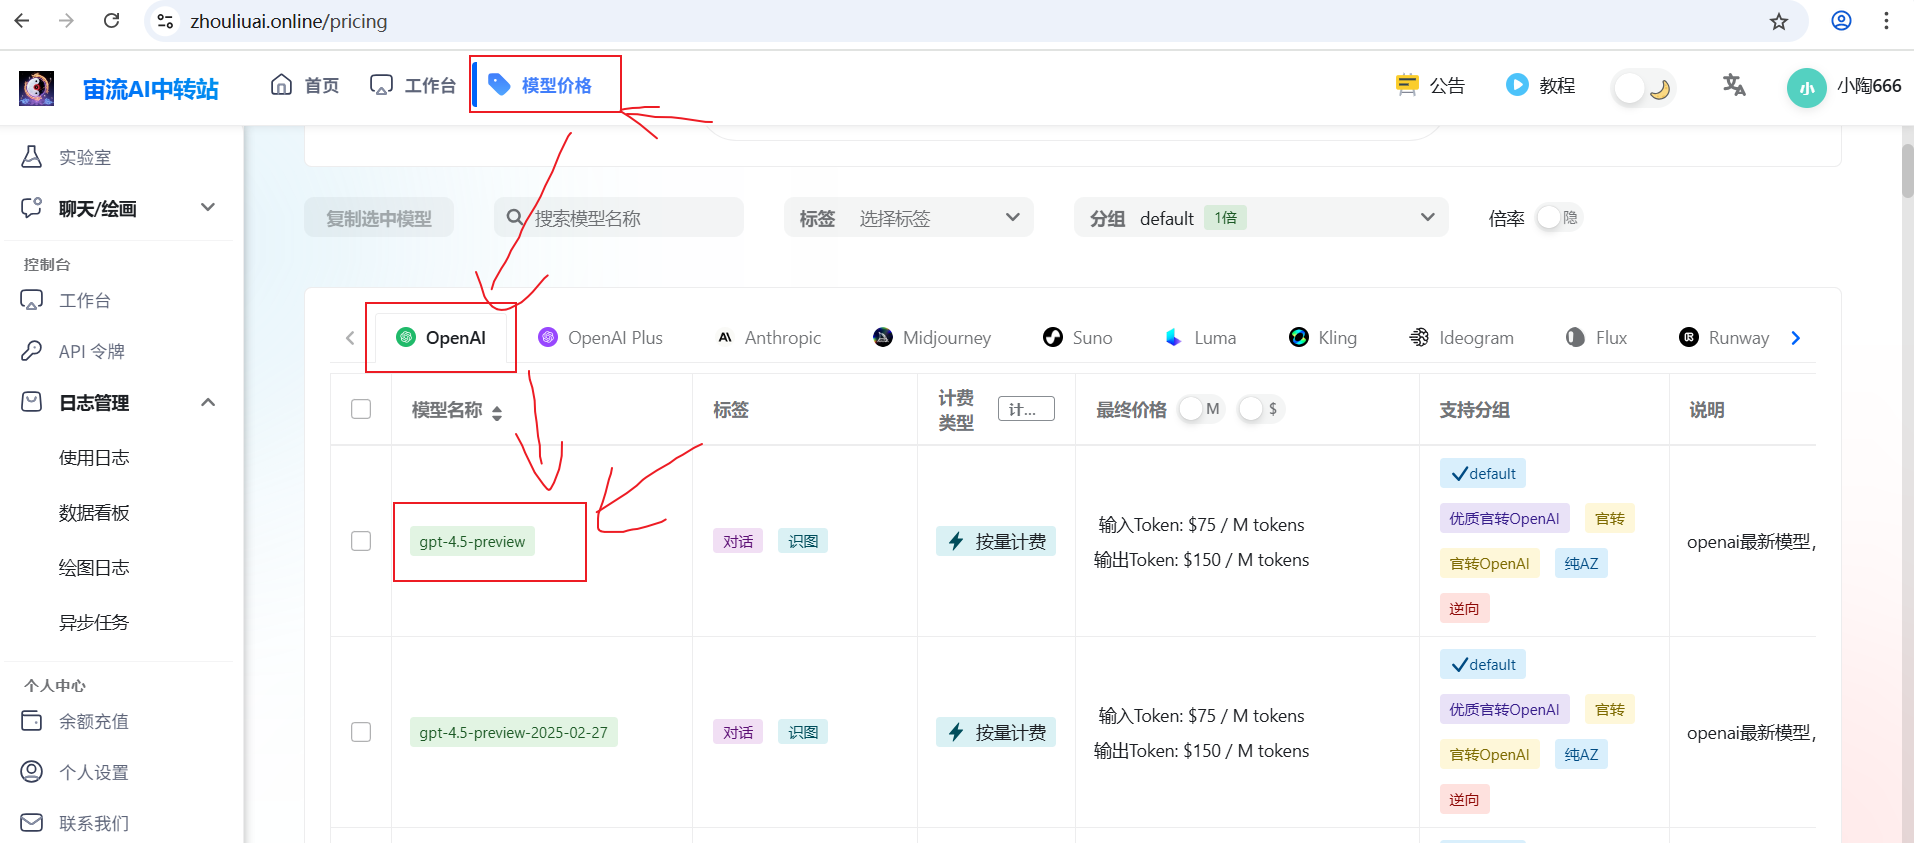Open 数据看板 in the sidebar
1914x843 pixels.
(x=94, y=512)
